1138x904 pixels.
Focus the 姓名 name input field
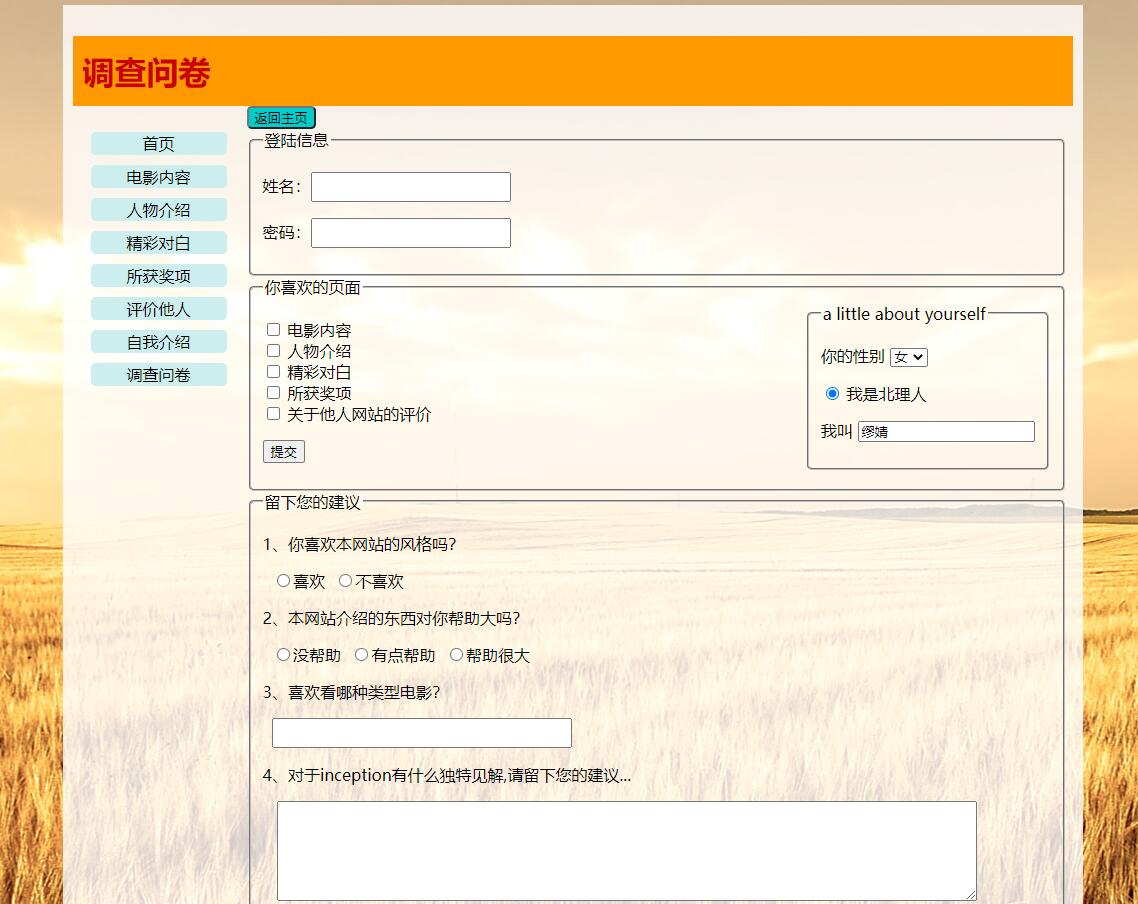tap(410, 187)
